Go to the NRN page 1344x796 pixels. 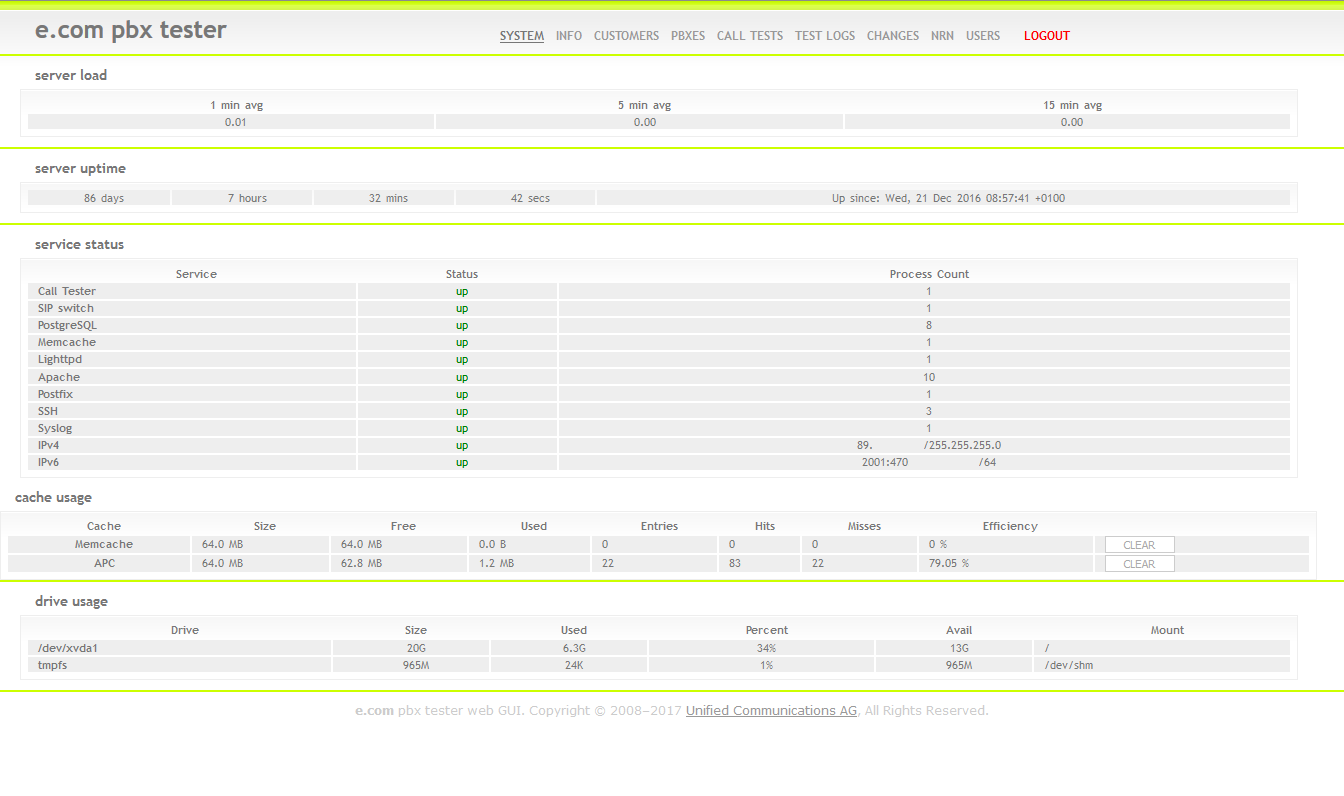[x=942, y=36]
